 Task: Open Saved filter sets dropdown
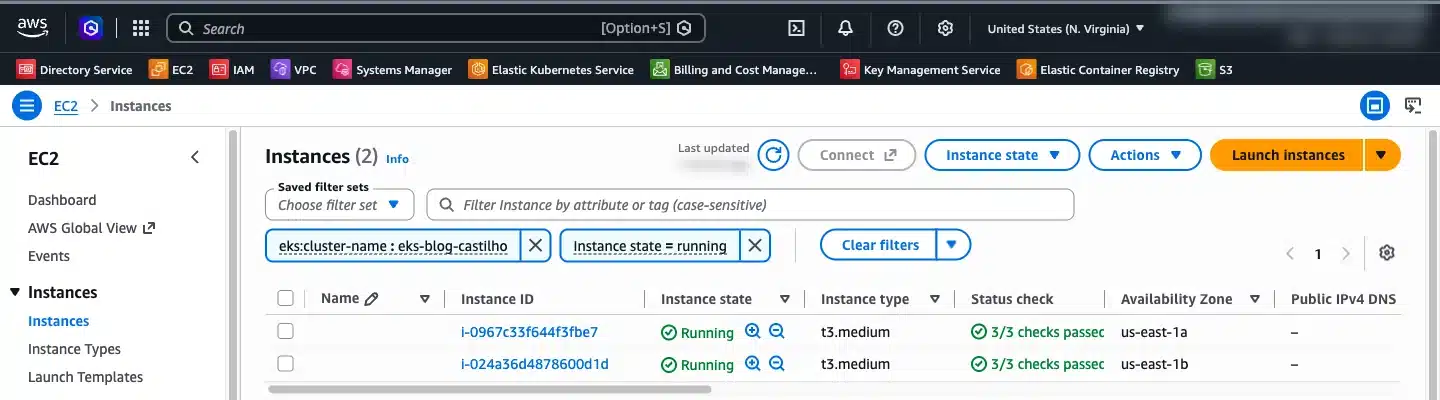pyautogui.click(x=339, y=204)
